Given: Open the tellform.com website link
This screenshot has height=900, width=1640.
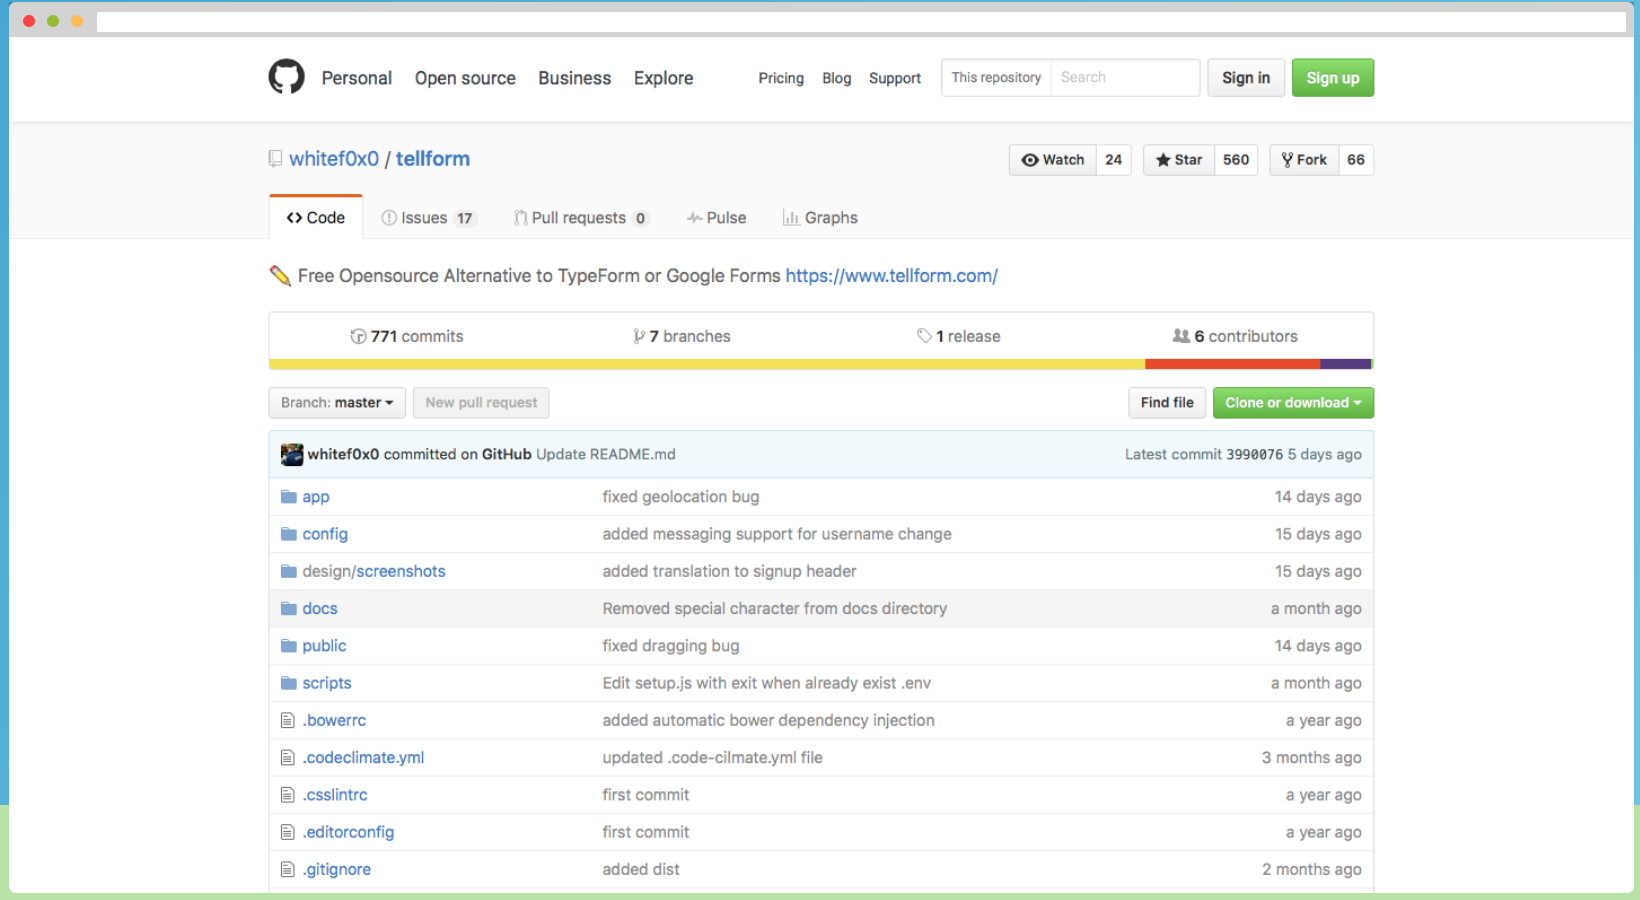Looking at the screenshot, I should click(891, 275).
